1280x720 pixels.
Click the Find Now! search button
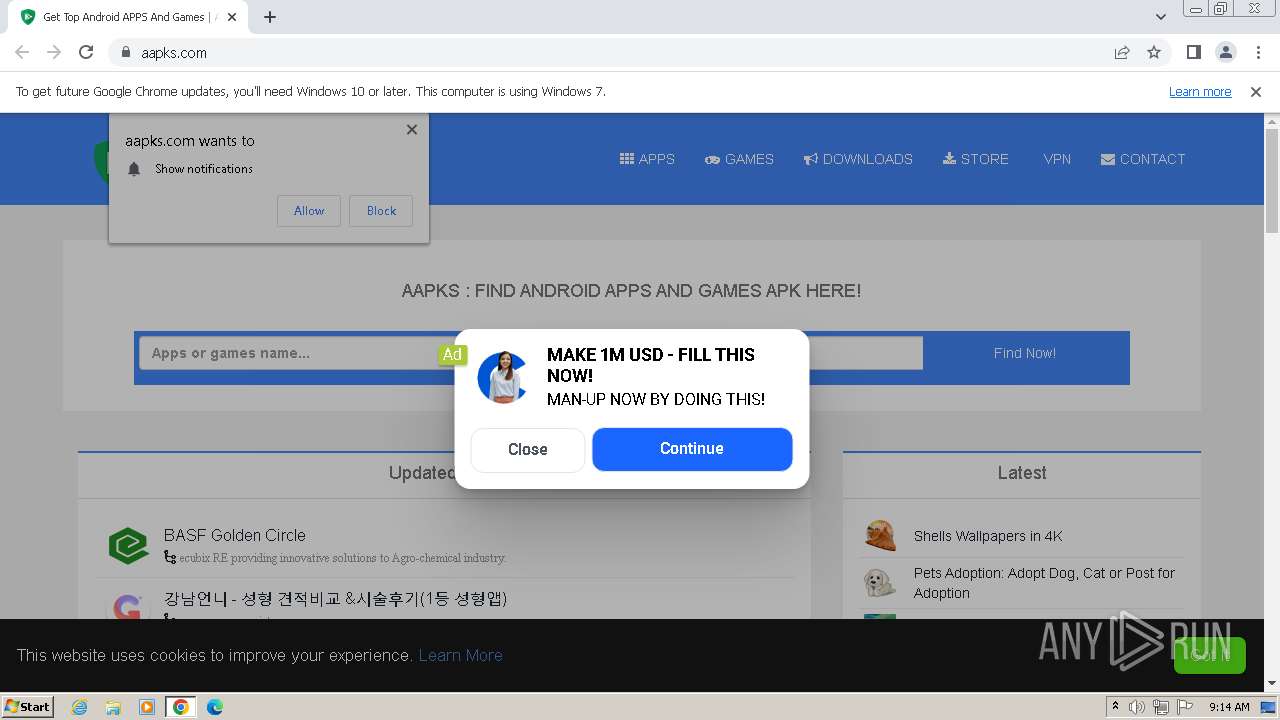1025,353
